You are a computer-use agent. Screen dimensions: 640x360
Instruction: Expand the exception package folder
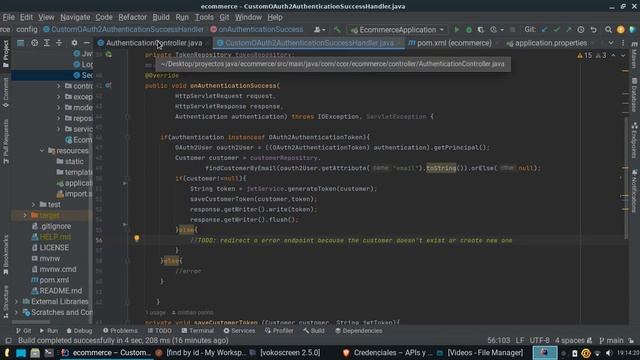click(58, 97)
